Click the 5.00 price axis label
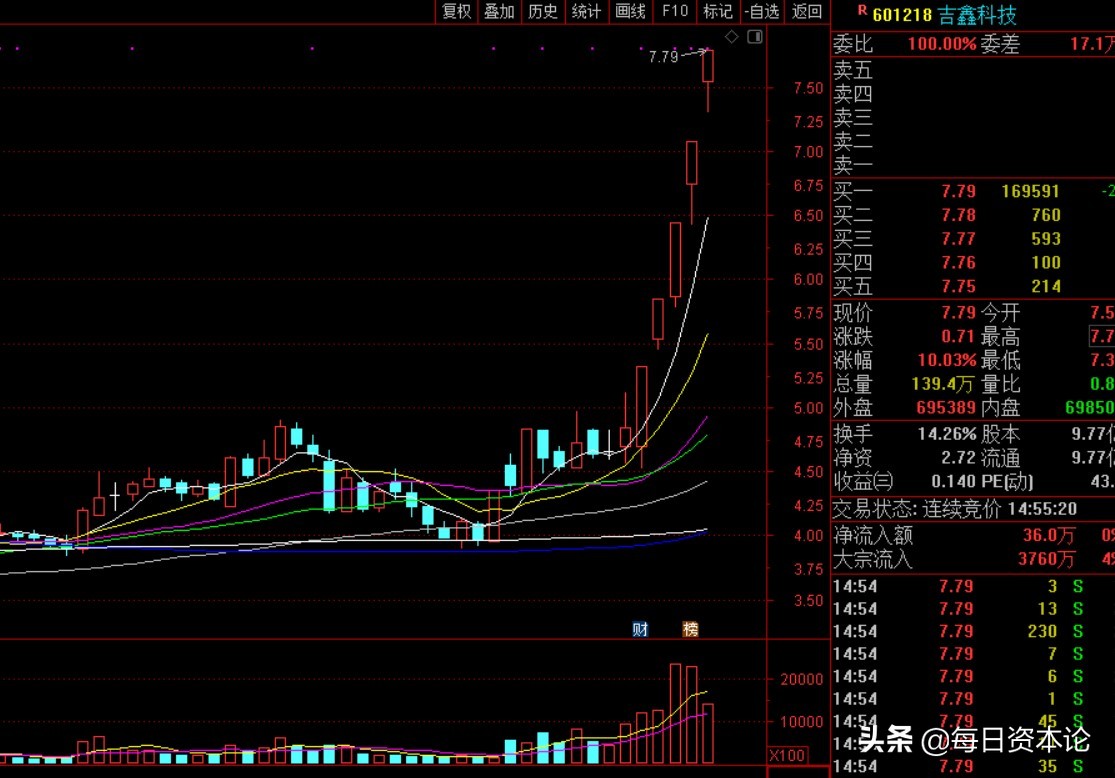The height and width of the screenshot is (778, 1115). (809, 408)
